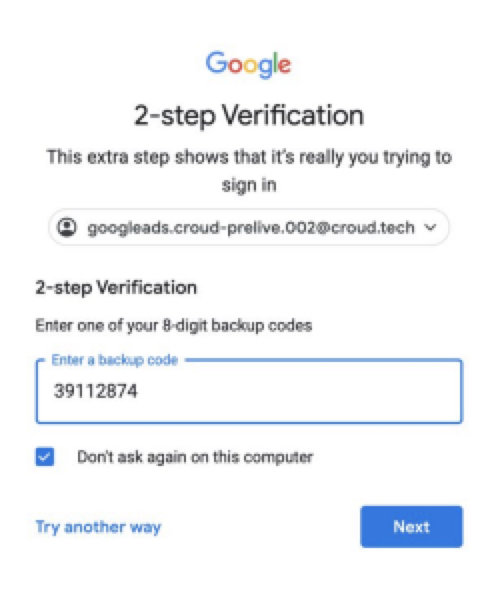Click the smaller "2-step Verification" section heading
The image size is (502, 612).
[x=116, y=288]
